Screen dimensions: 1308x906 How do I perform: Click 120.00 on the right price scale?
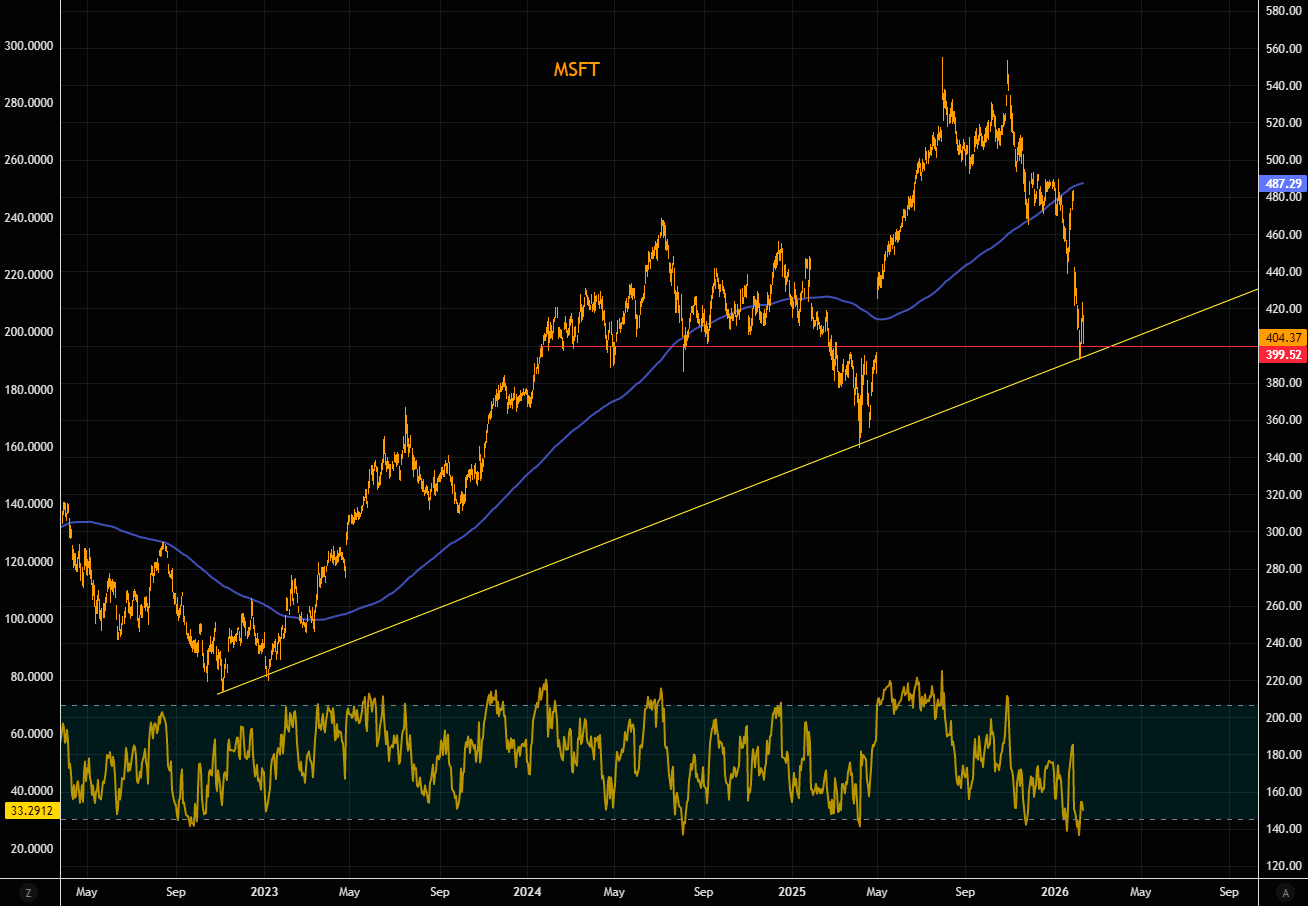click(1281, 866)
